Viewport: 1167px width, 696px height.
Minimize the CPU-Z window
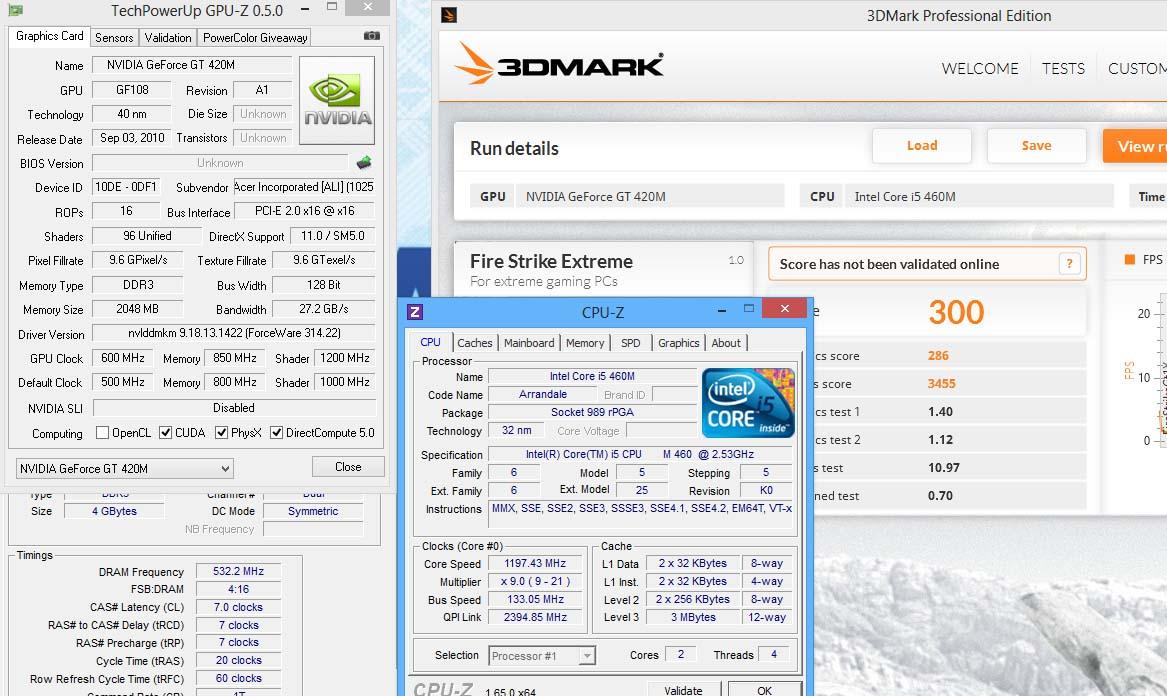(722, 309)
